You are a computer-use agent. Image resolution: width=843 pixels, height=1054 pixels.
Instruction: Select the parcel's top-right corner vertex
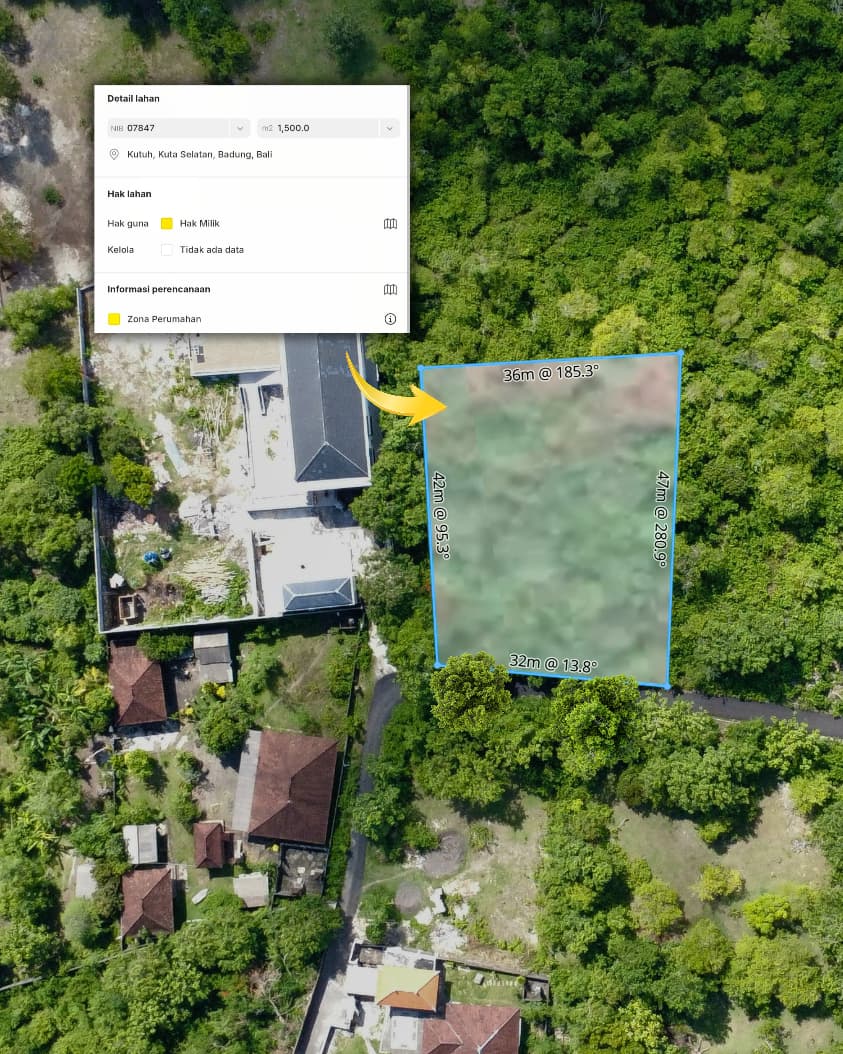tap(680, 353)
